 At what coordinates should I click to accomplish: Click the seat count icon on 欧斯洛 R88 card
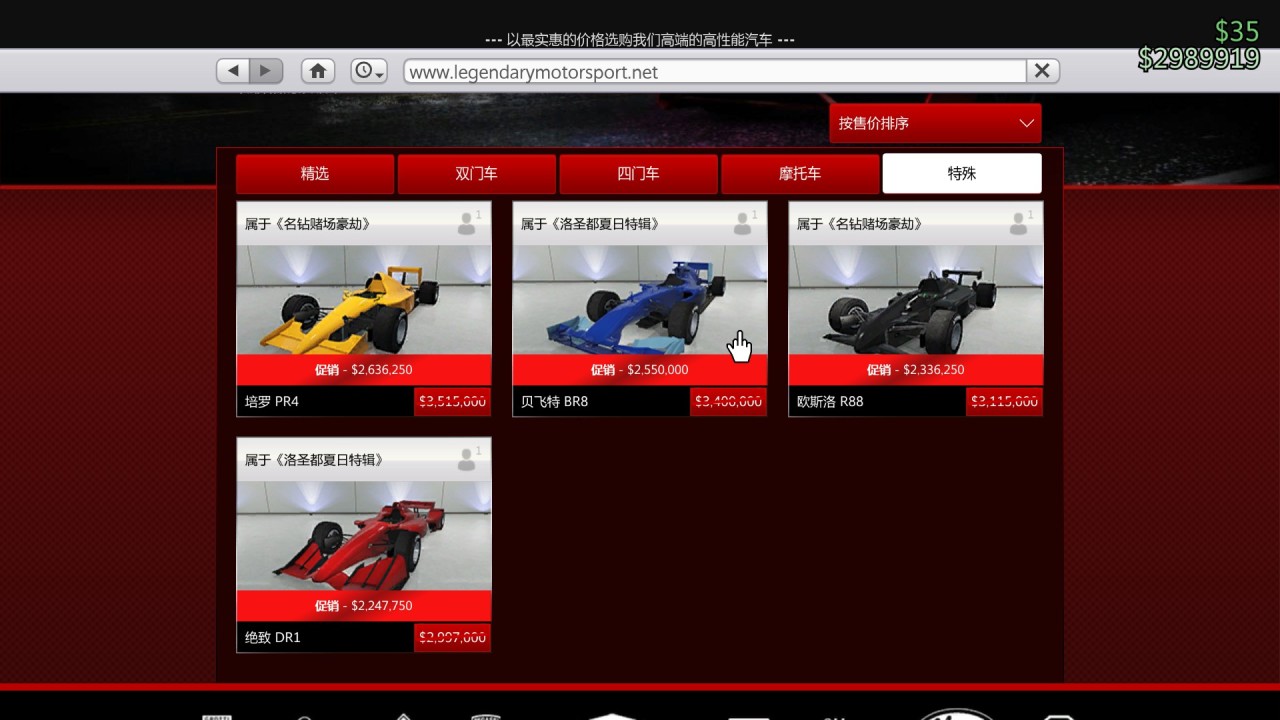click(x=1019, y=223)
